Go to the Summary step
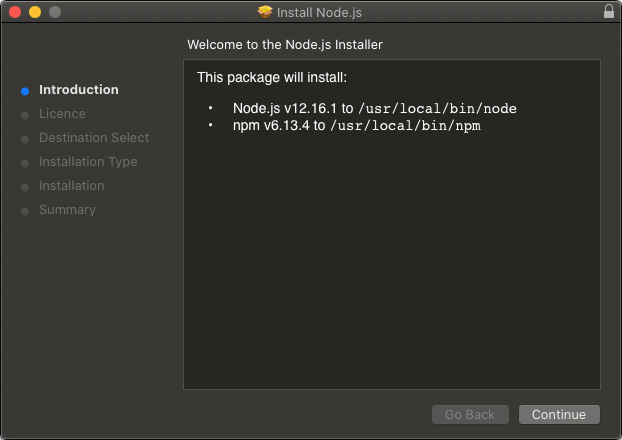 pyautogui.click(x=67, y=210)
